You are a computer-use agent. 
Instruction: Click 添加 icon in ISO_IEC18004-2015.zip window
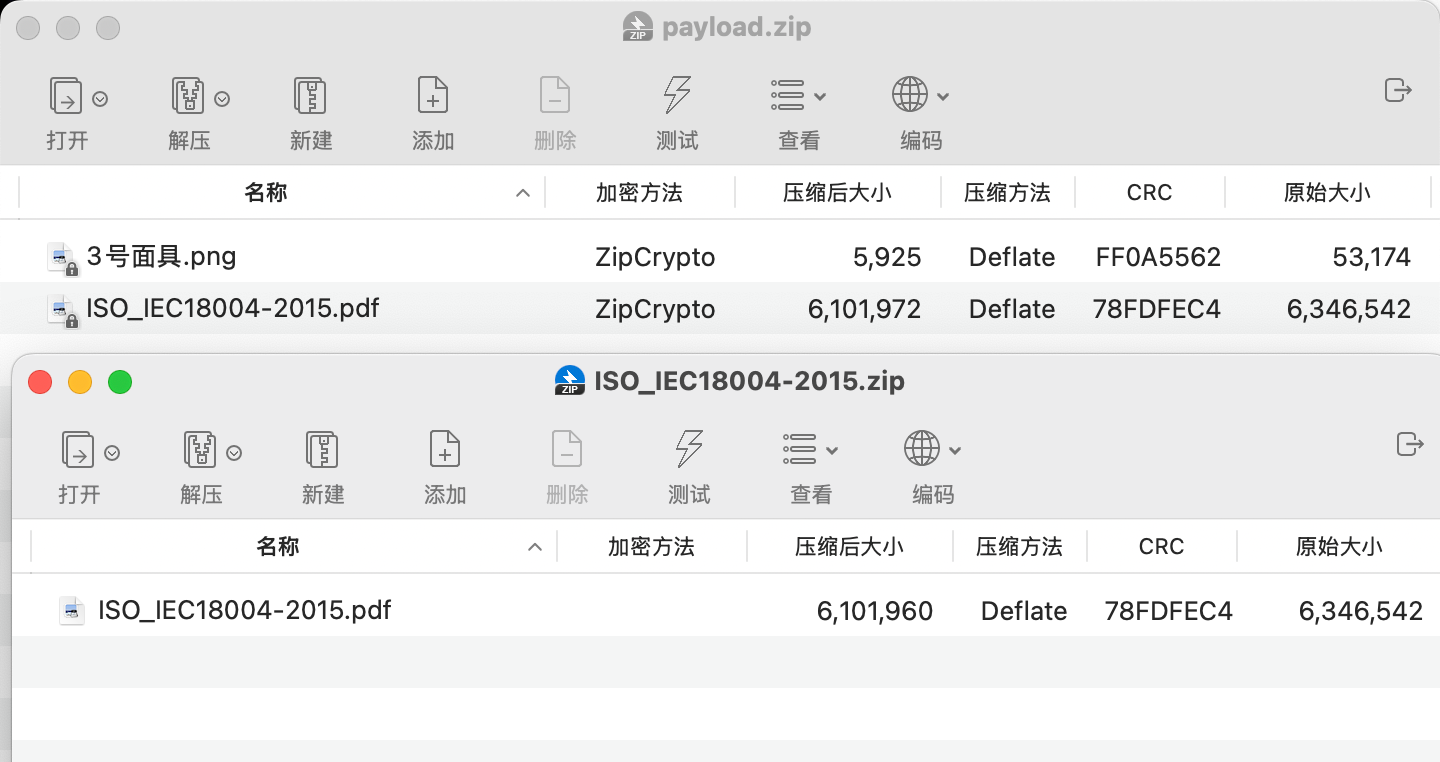point(444,450)
